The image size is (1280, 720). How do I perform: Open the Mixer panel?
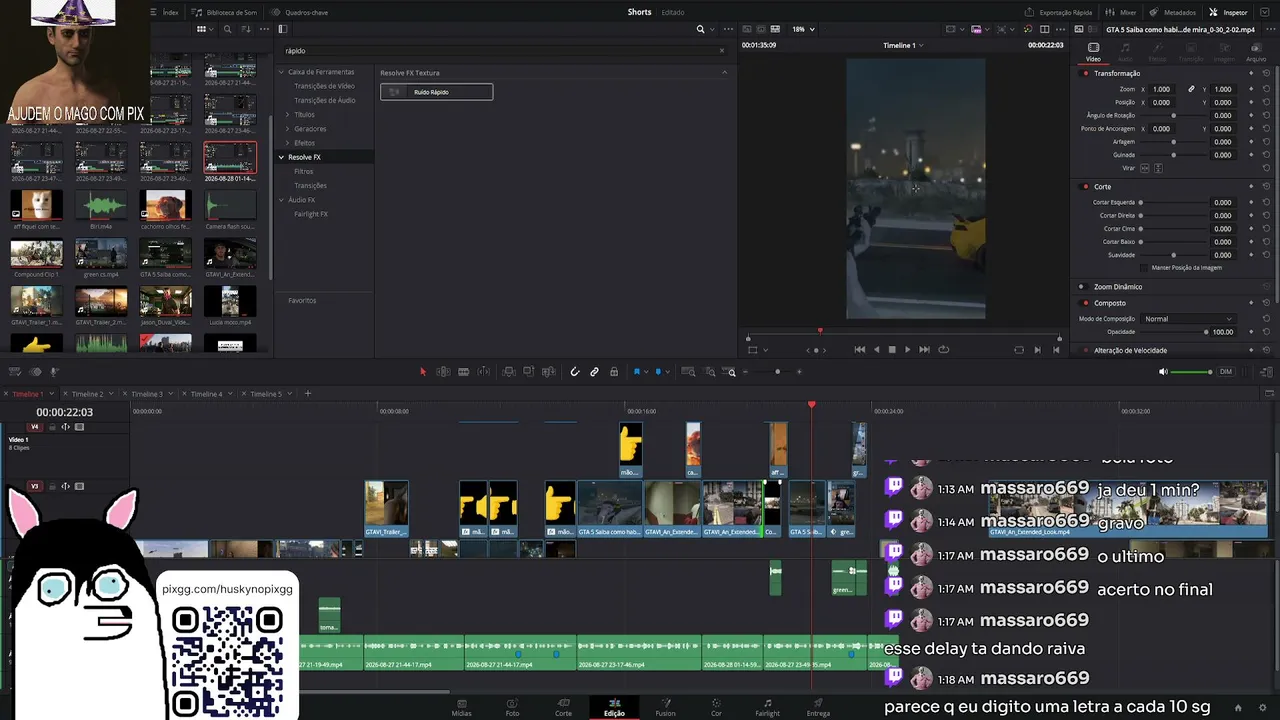tap(1122, 12)
